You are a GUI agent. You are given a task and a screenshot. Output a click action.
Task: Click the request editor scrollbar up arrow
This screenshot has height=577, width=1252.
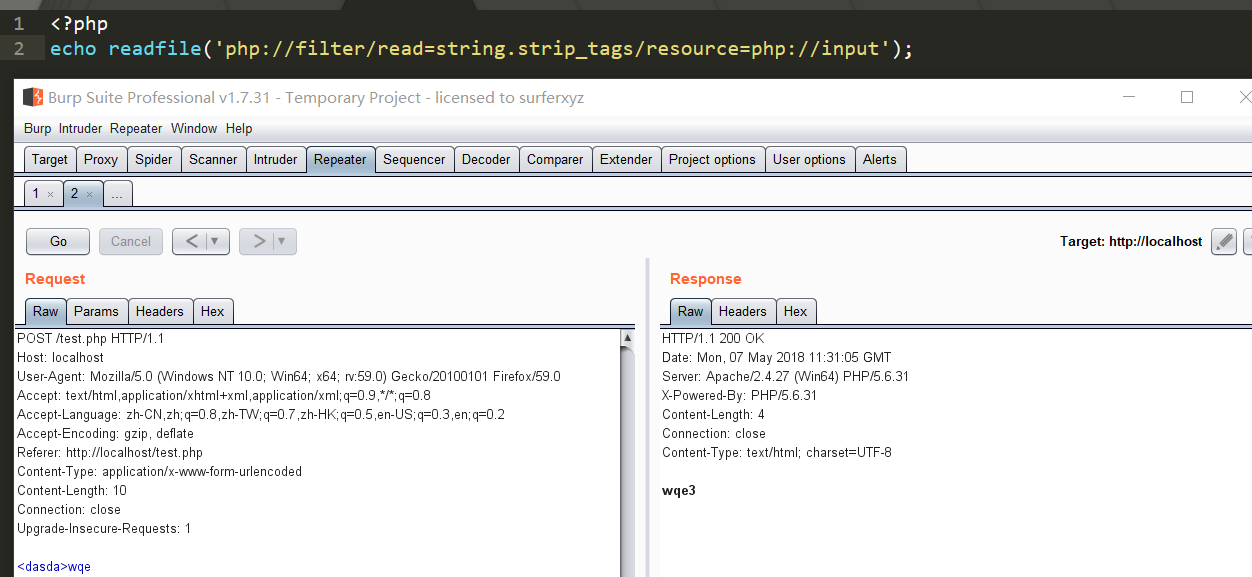(x=627, y=338)
